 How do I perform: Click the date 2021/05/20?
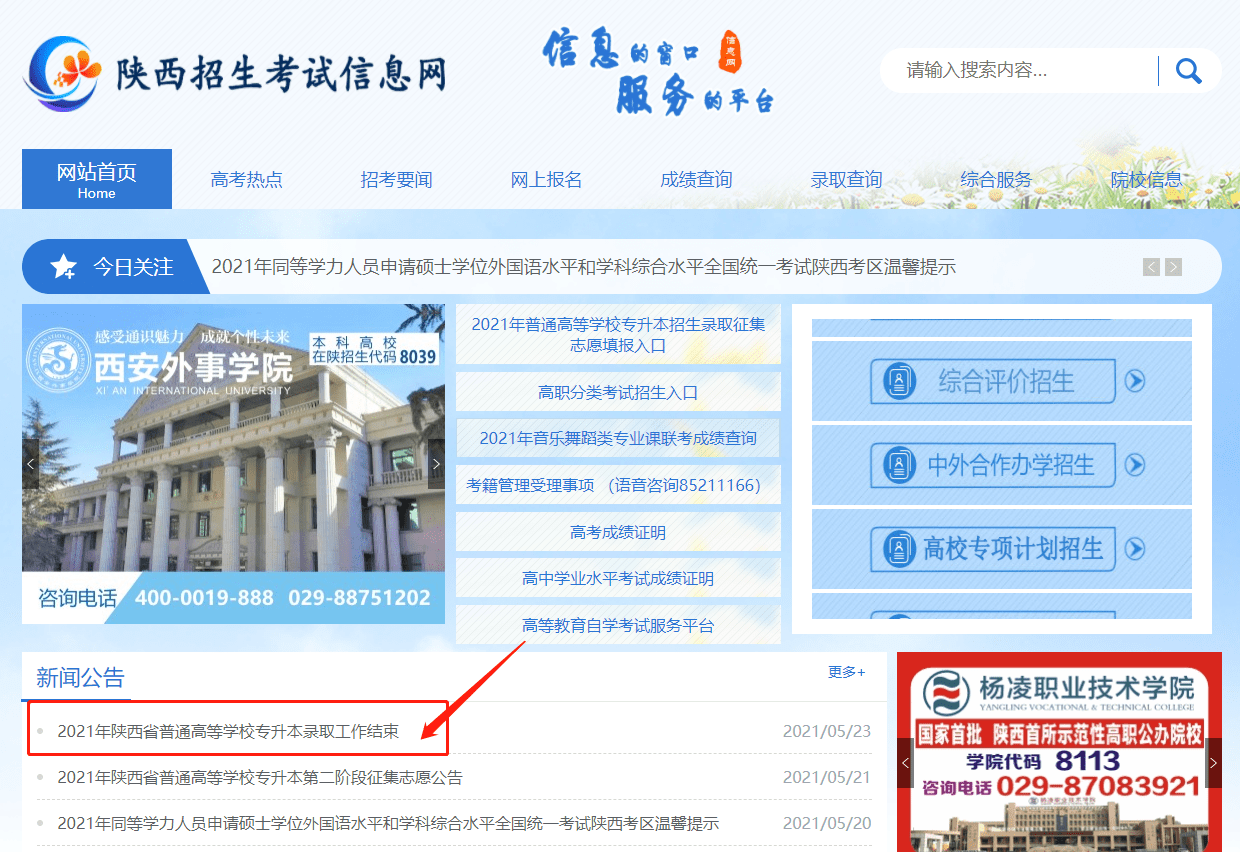click(827, 823)
